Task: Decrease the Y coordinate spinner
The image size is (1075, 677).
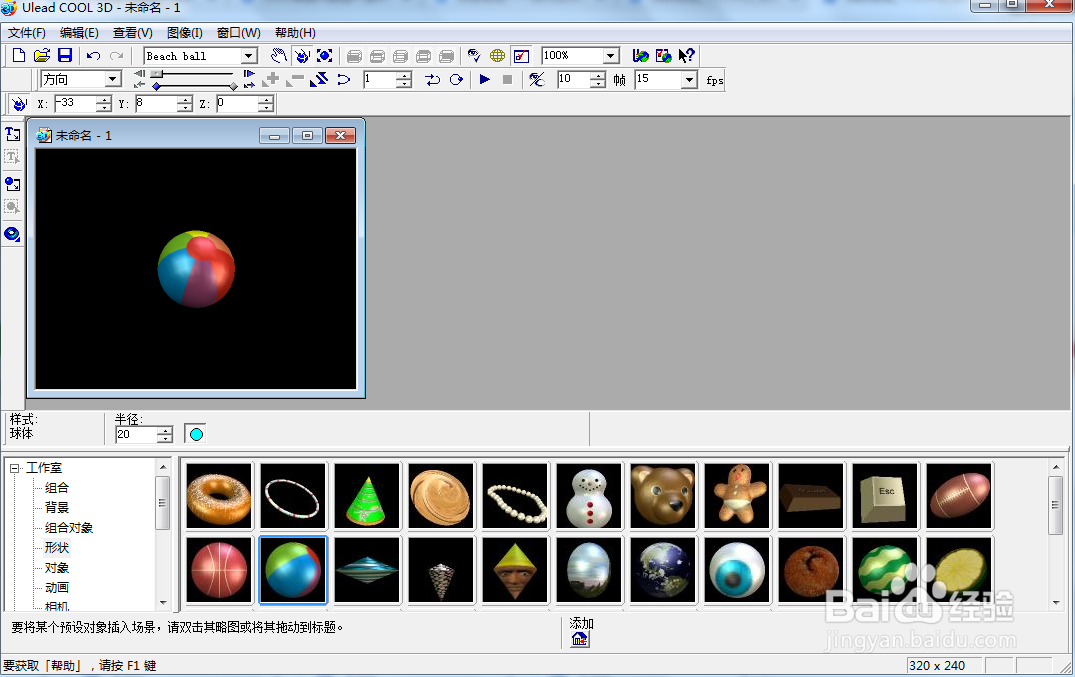Action: (184, 108)
